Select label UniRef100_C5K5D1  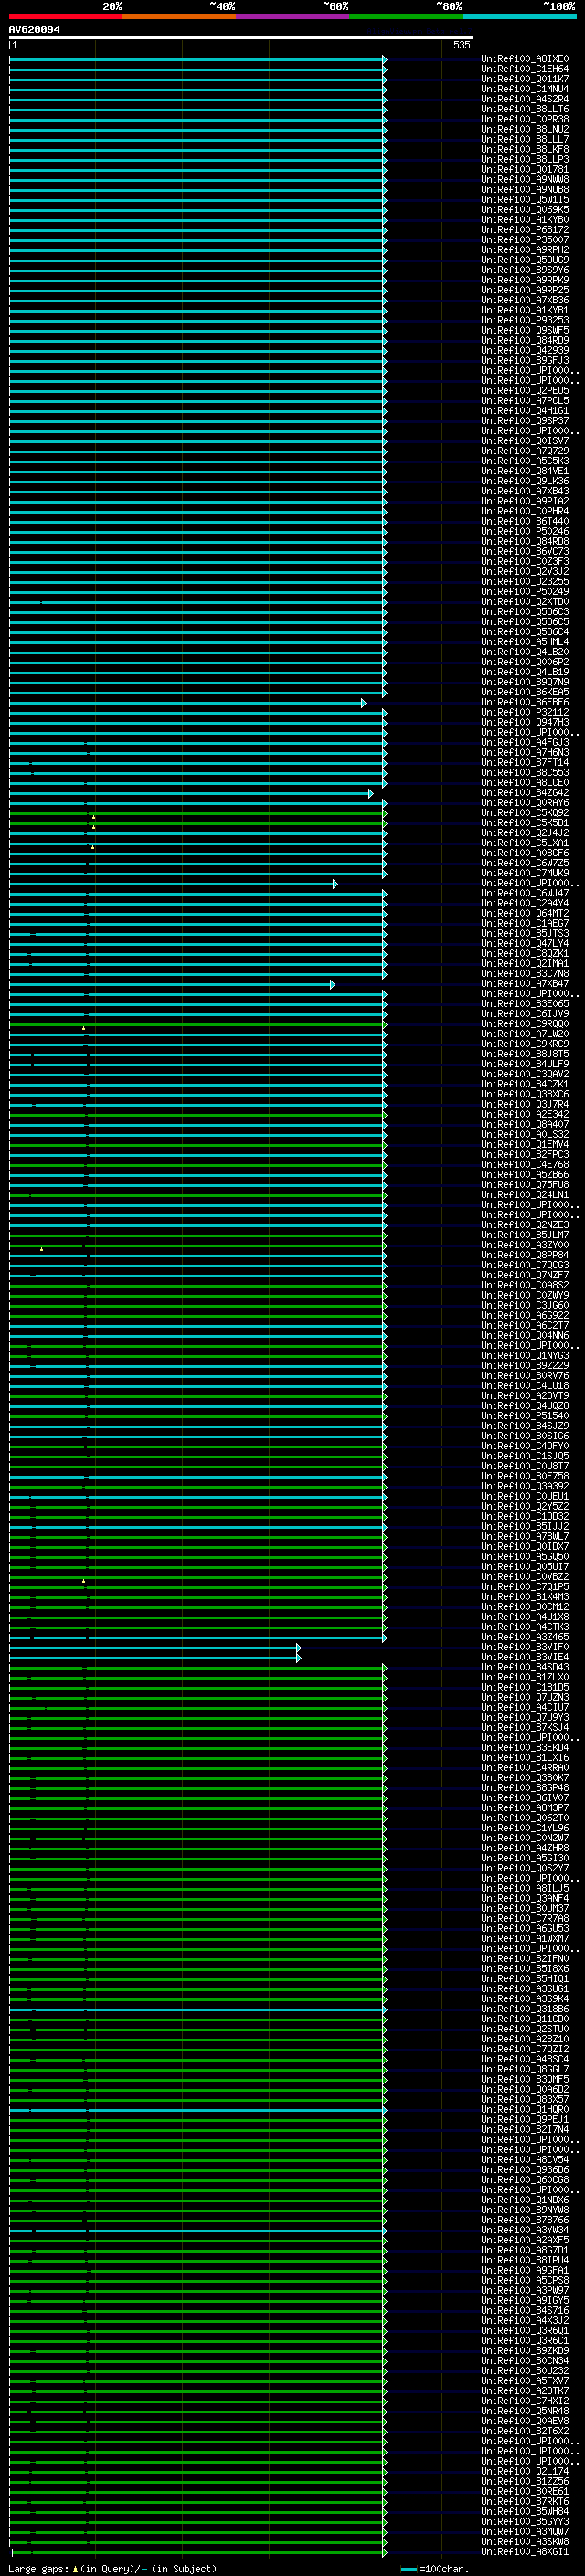click(525, 823)
